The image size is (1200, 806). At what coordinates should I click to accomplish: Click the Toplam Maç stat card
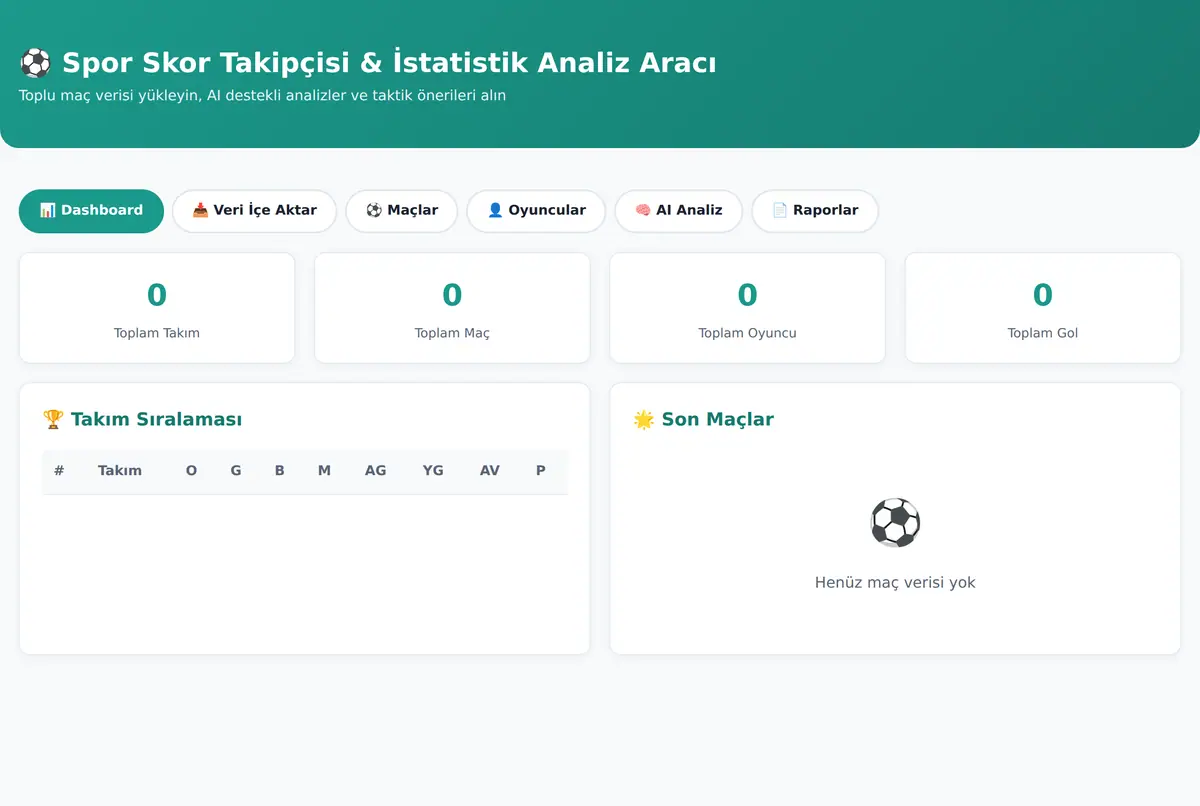point(452,308)
